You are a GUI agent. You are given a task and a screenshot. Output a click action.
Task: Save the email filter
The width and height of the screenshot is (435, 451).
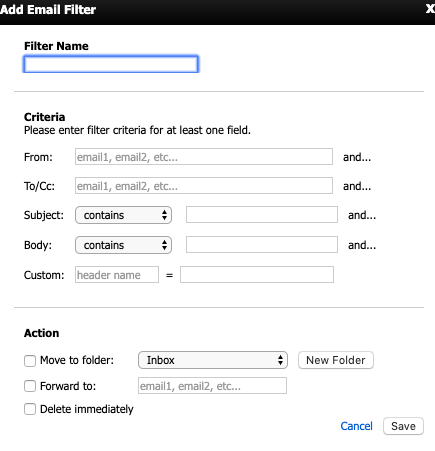coord(403,426)
